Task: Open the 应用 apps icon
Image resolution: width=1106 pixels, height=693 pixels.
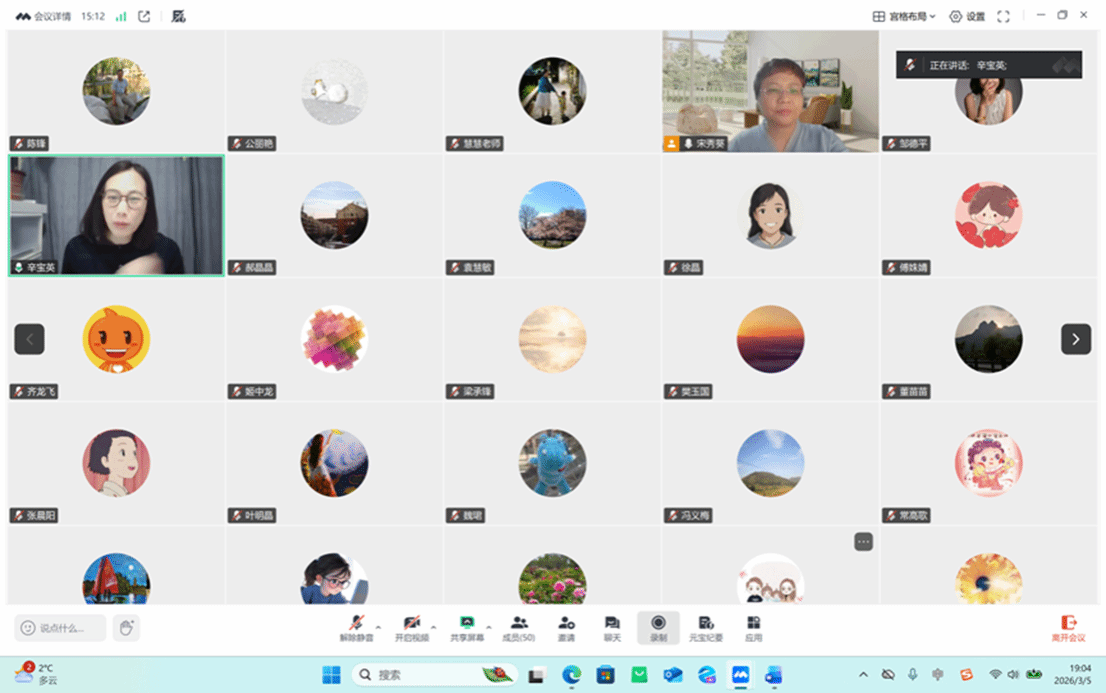Action: click(753, 627)
